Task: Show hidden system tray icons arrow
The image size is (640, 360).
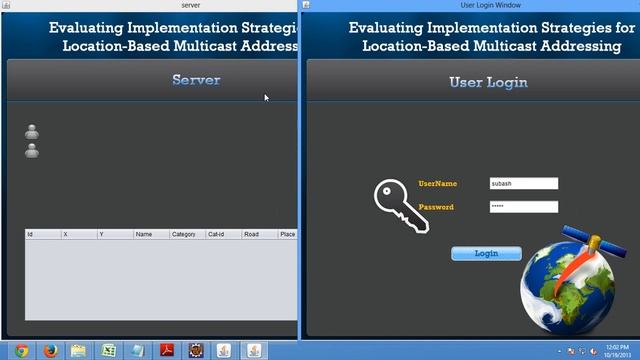Action: tap(559, 351)
